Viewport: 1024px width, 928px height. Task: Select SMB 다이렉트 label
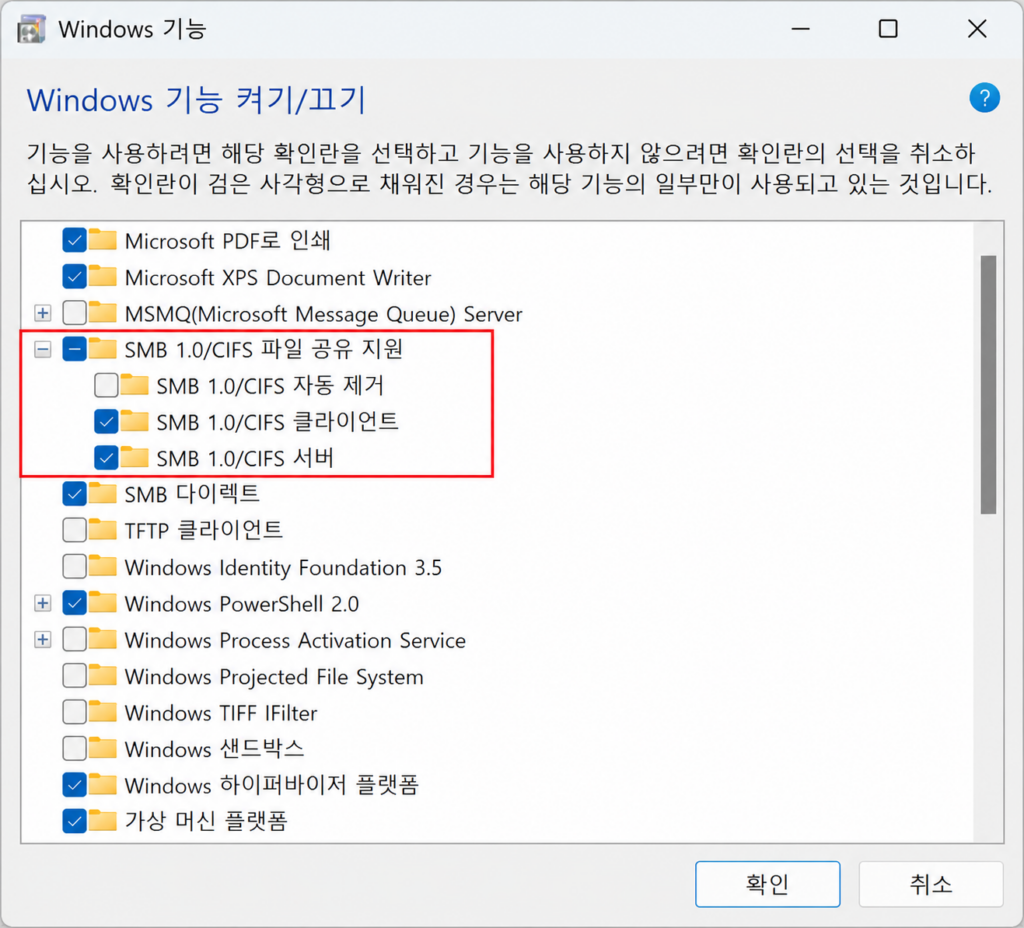point(192,494)
